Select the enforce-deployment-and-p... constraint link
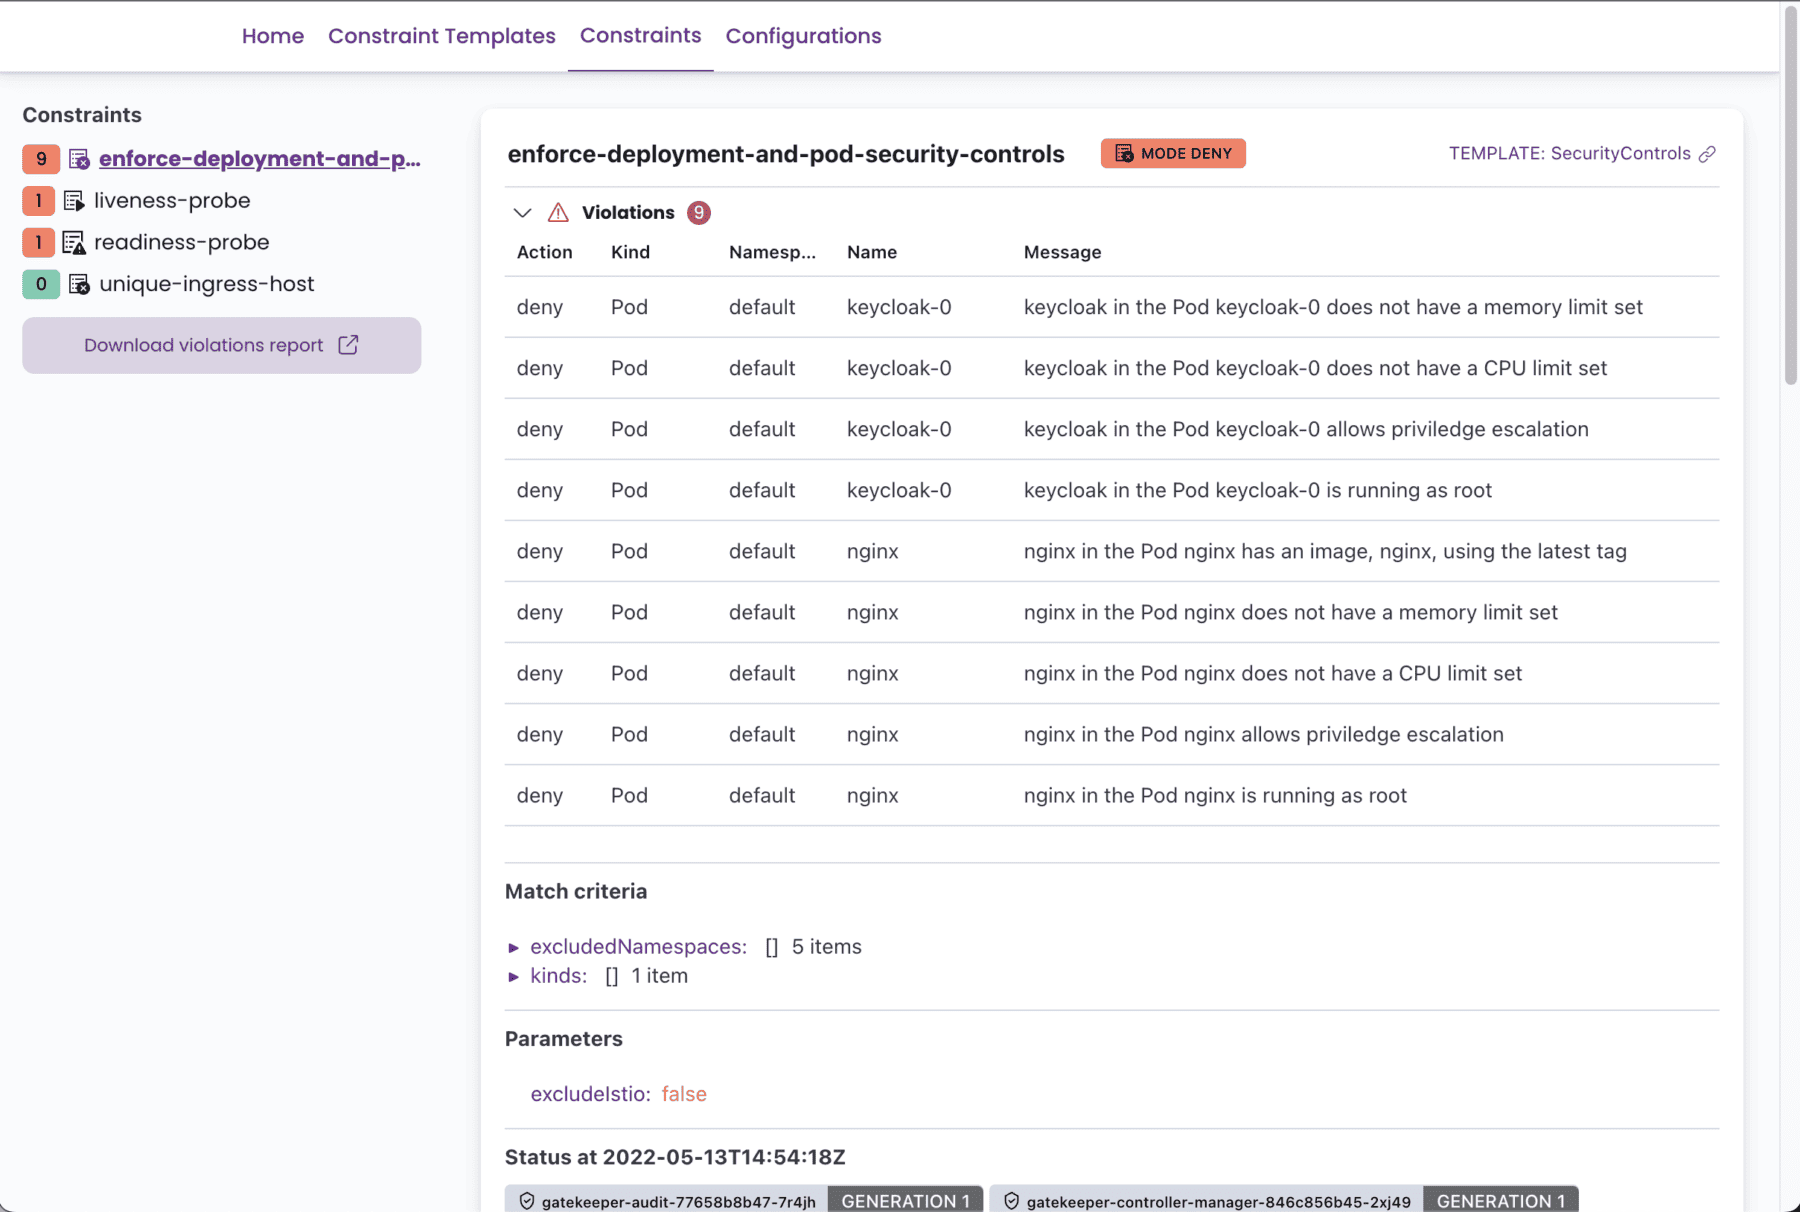 tap(258, 158)
